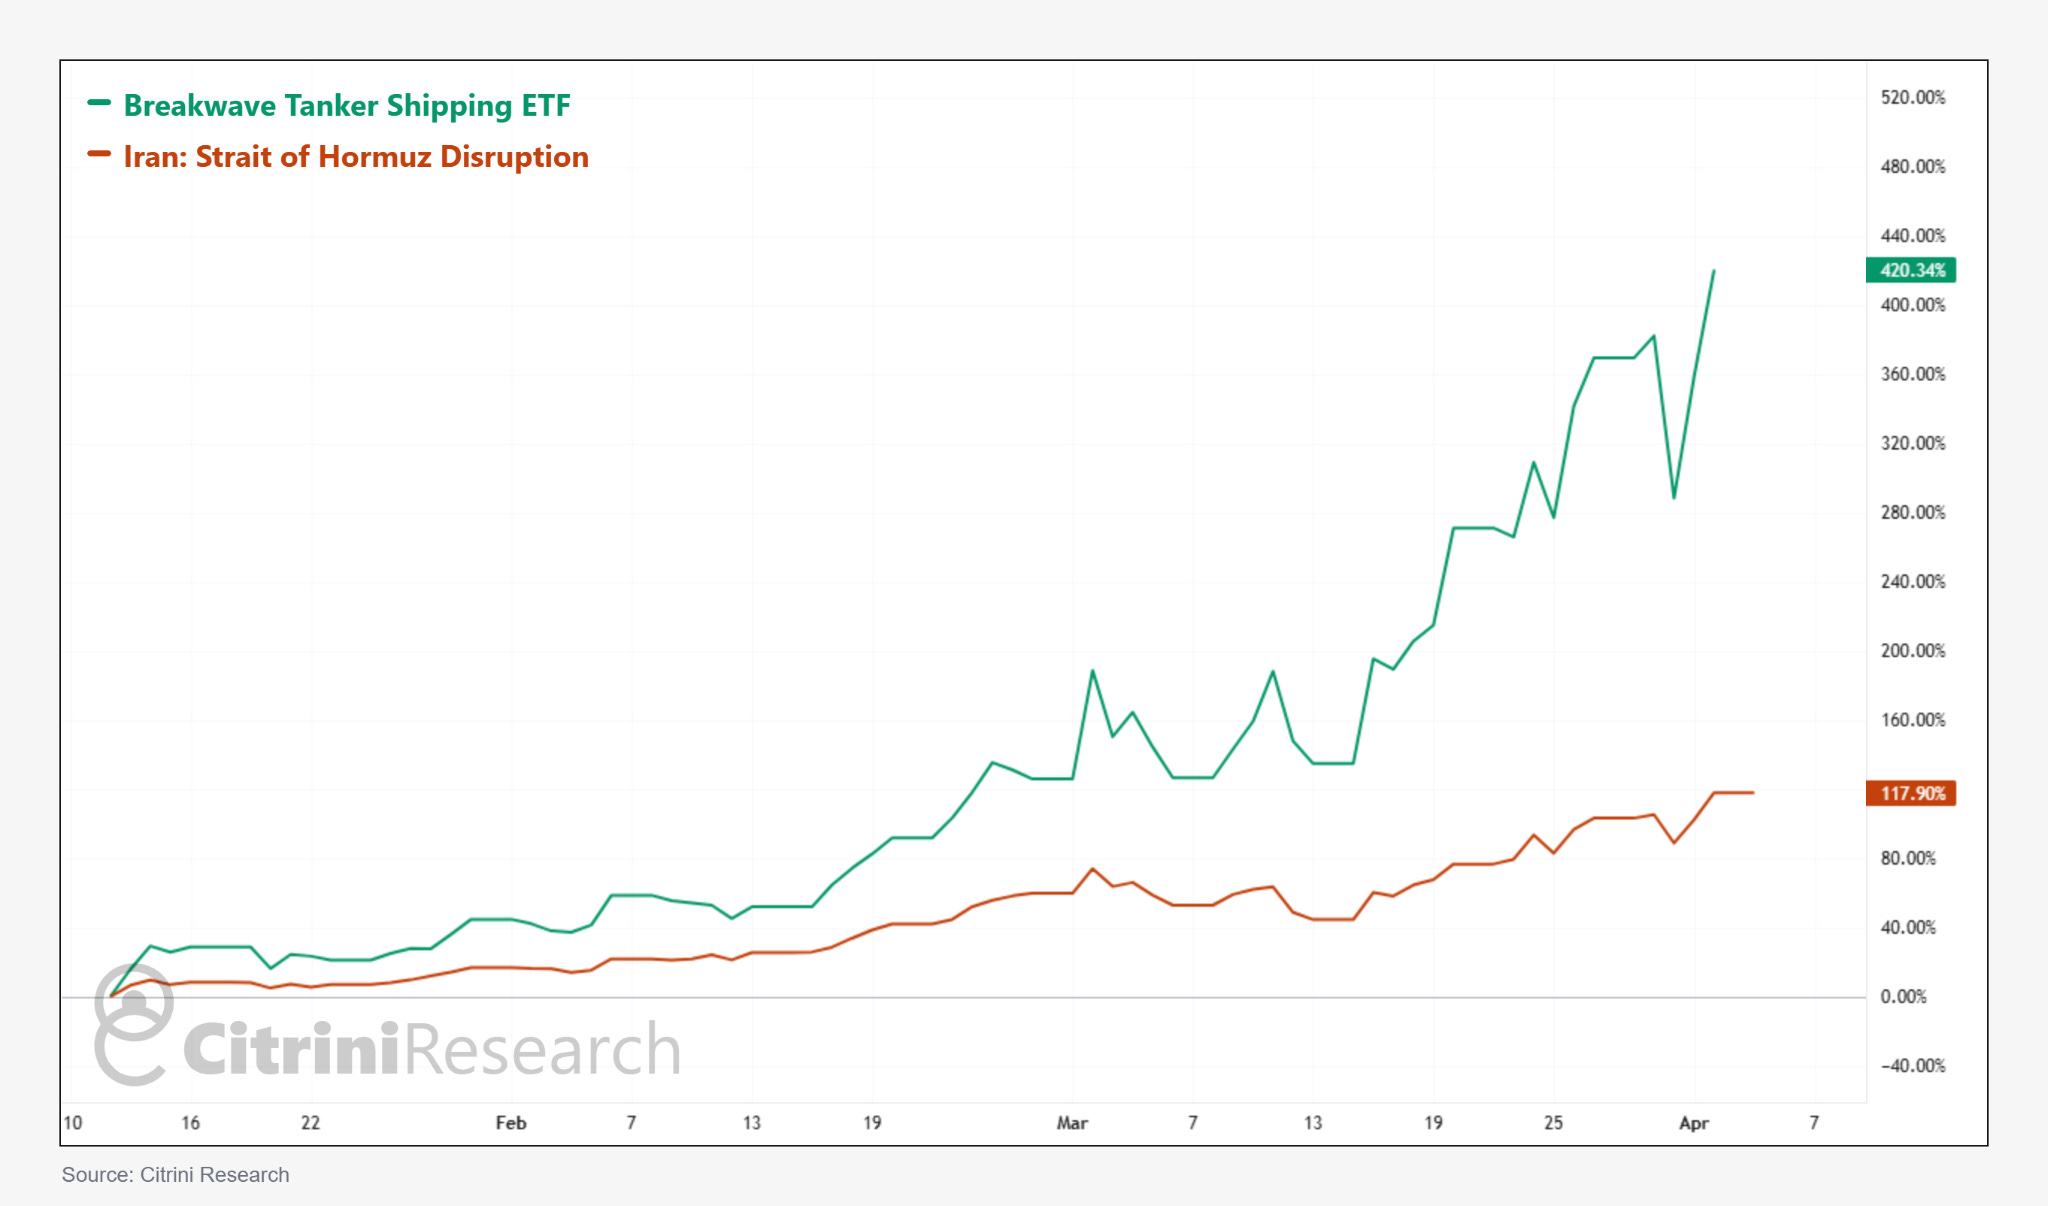Image resolution: width=2048 pixels, height=1206 pixels.
Task: Select Breakwave Tanker Shipping ETF legend text
Action: tap(346, 106)
